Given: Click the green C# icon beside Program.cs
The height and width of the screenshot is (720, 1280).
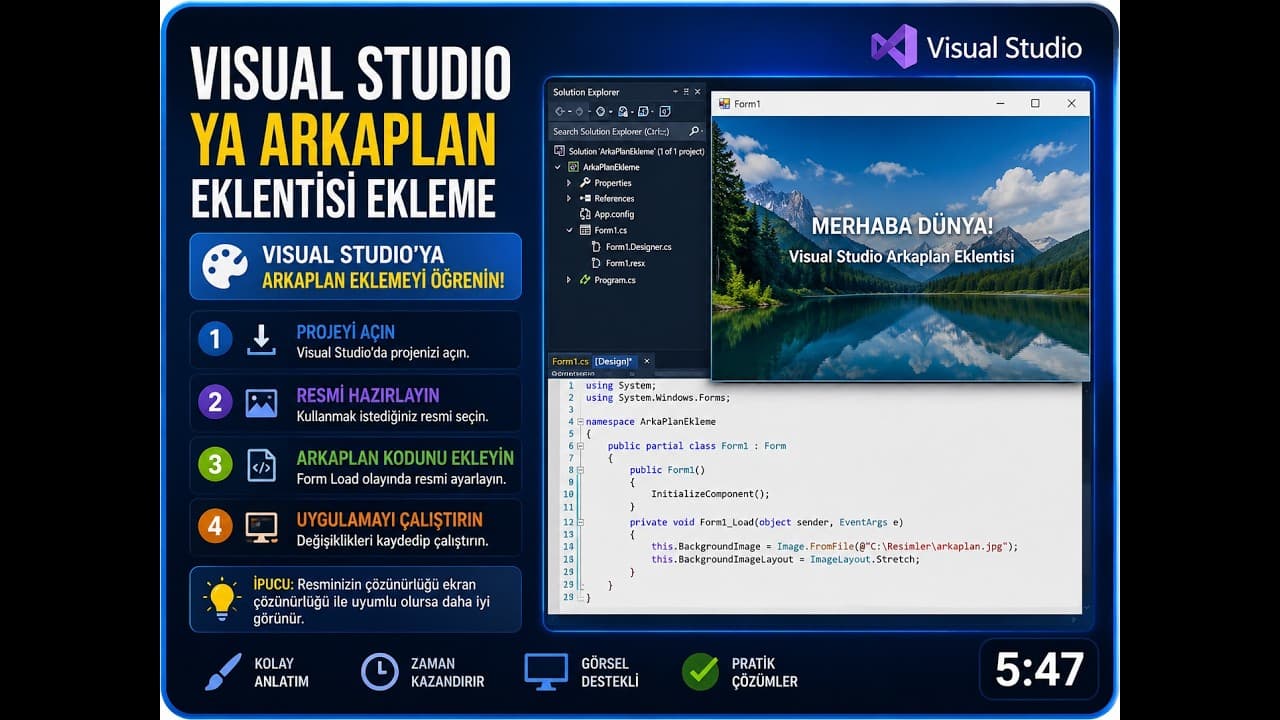Looking at the screenshot, I should 585,280.
